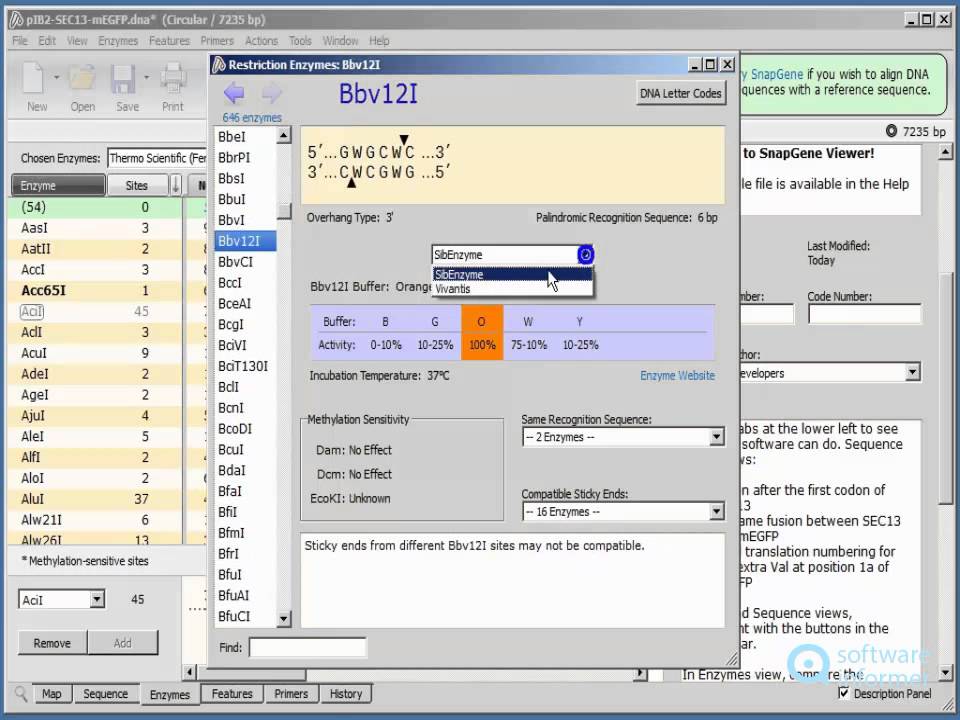Expand the author dropdown showing 'evelopers'
This screenshot has width=960, height=720.
(912, 372)
